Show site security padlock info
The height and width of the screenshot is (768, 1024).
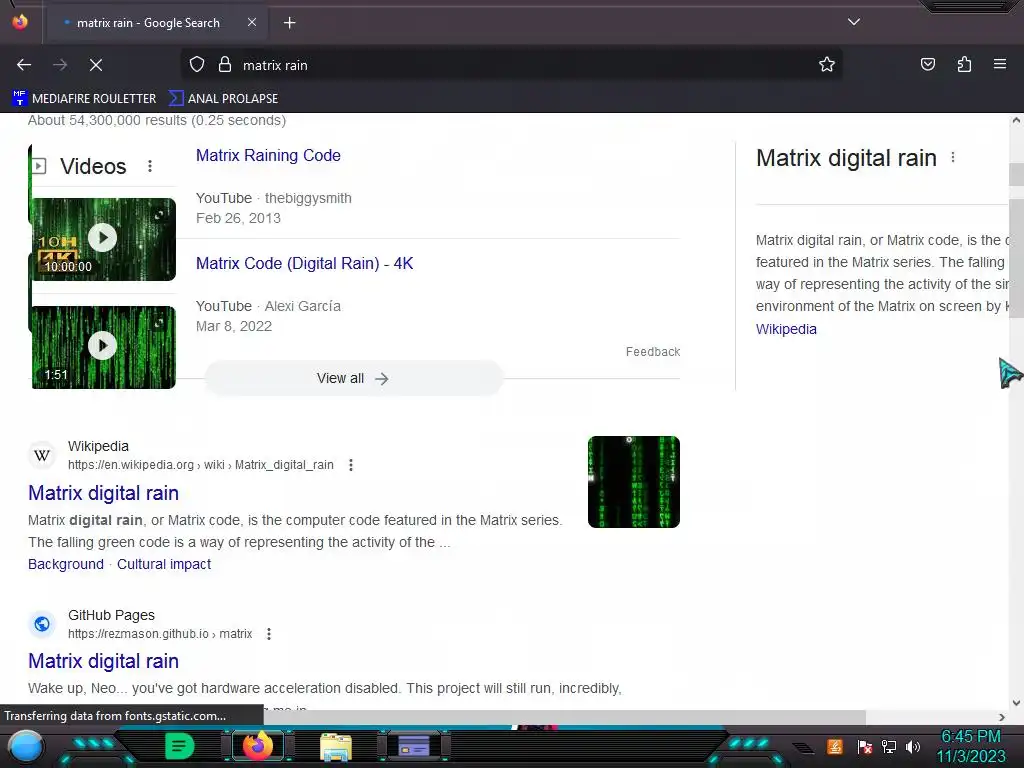point(225,65)
